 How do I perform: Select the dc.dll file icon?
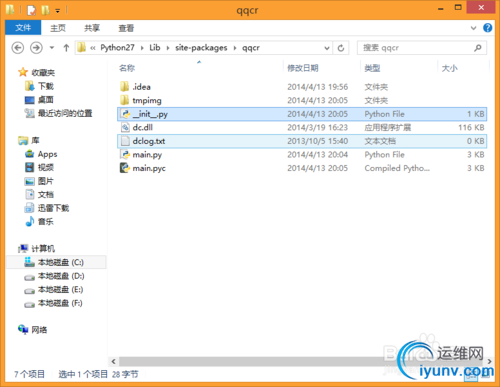tap(125, 127)
